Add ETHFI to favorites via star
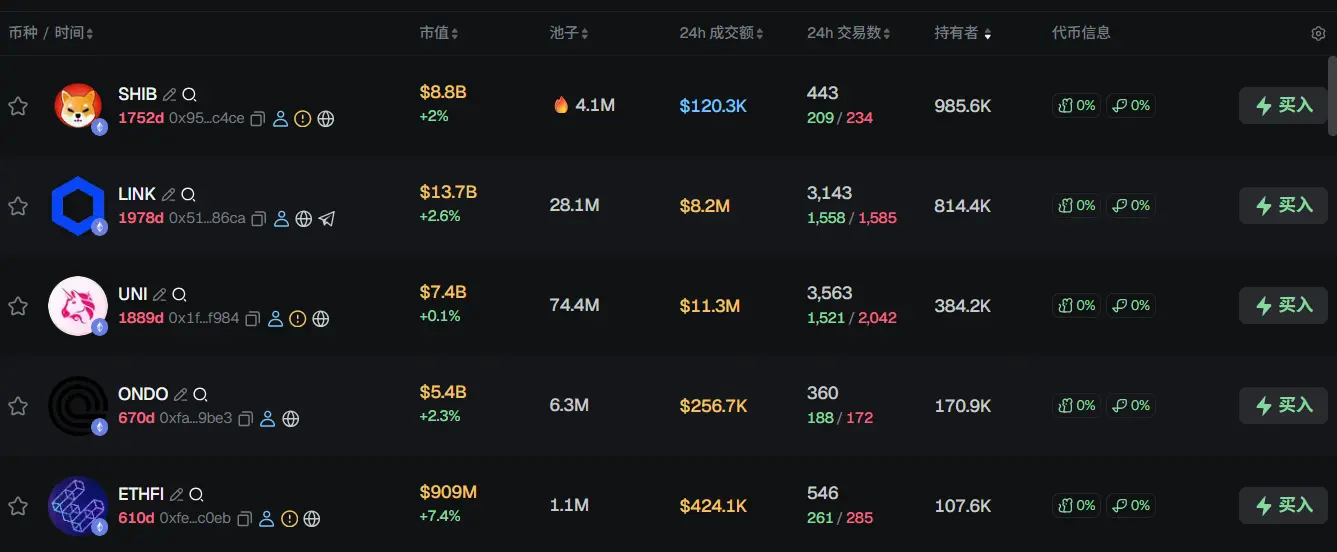Viewport: 1337px width, 552px height. tap(18, 506)
